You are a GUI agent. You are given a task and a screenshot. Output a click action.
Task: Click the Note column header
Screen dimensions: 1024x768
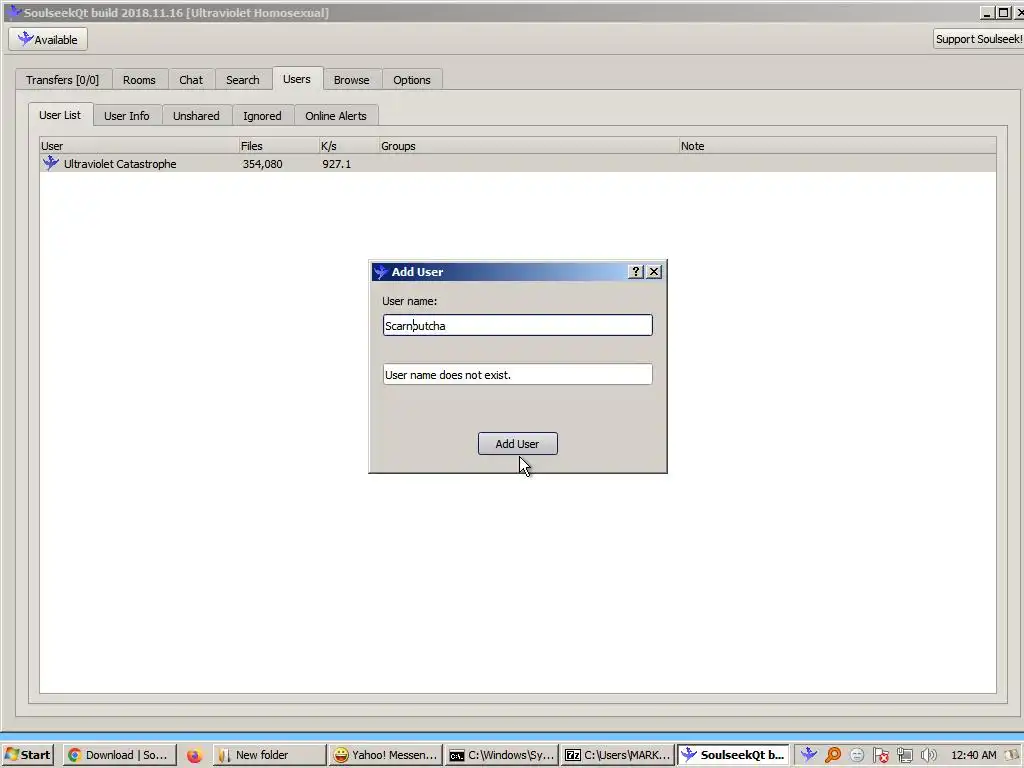(x=838, y=146)
